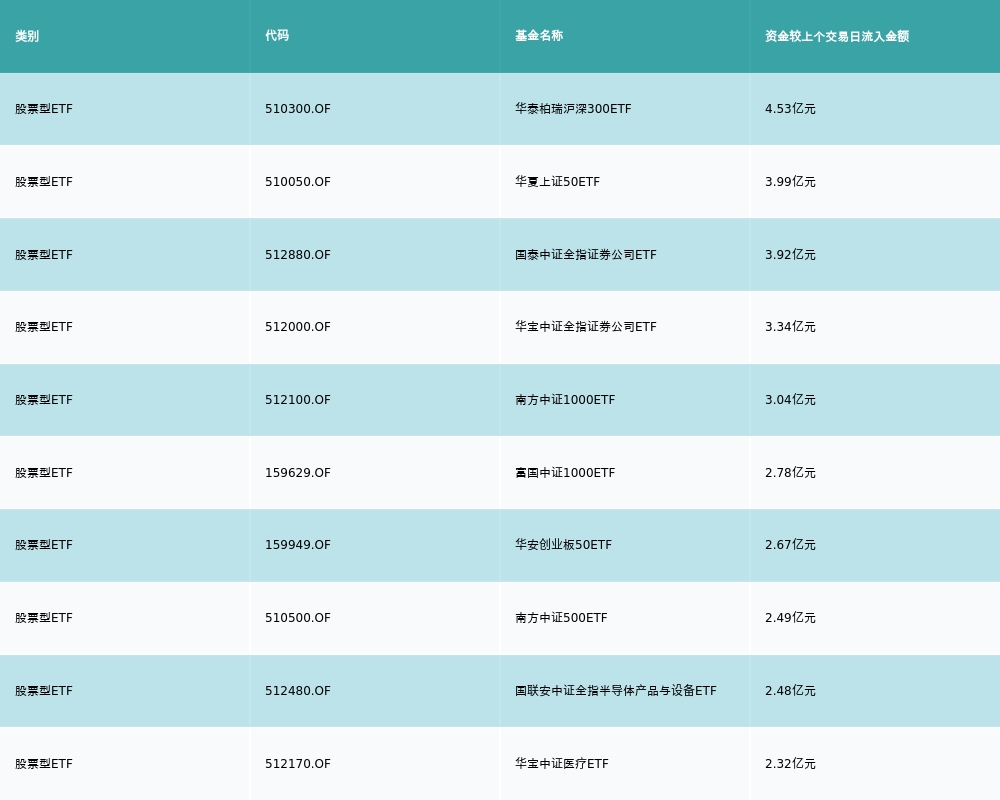Screen dimensions: 1000x800
Task: Click fund code 512480.OF
Action: [x=298, y=691]
